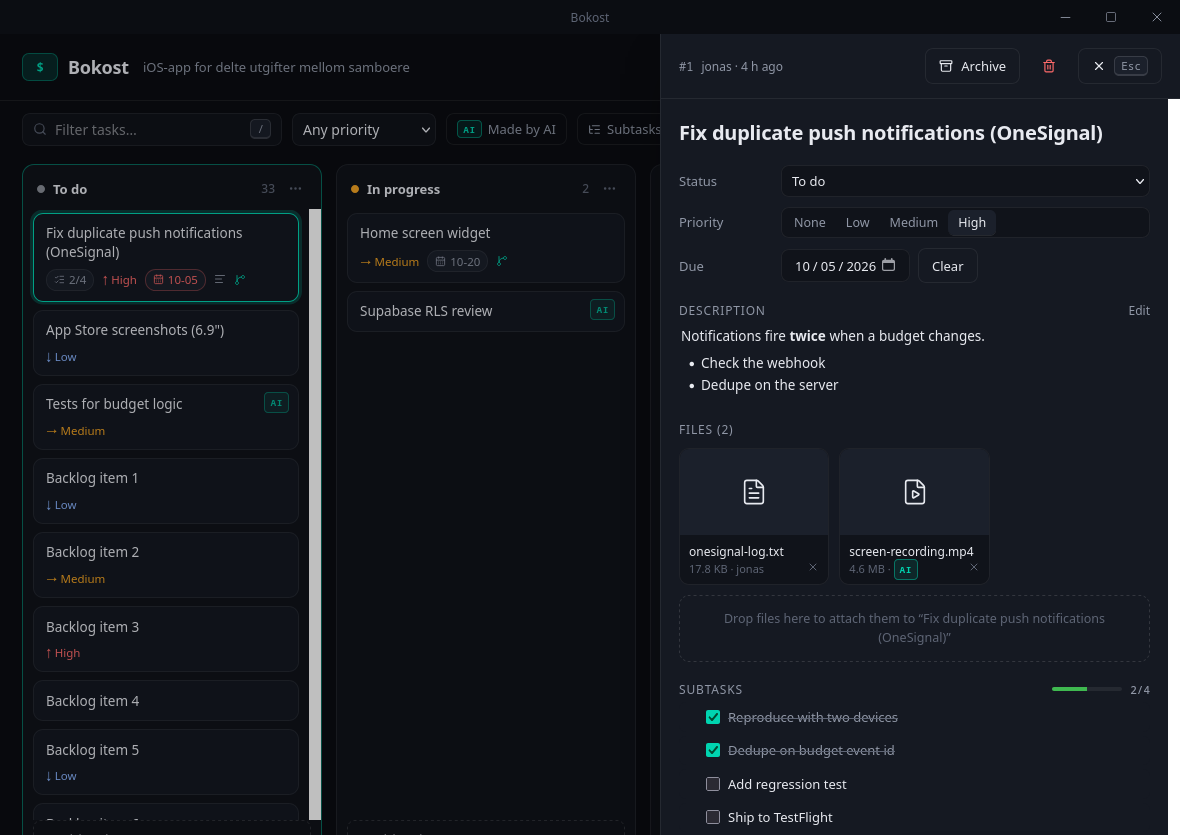Open the App Store screenshots (6.9") card
Image resolution: width=1180 pixels, height=835 pixels.
pos(166,343)
